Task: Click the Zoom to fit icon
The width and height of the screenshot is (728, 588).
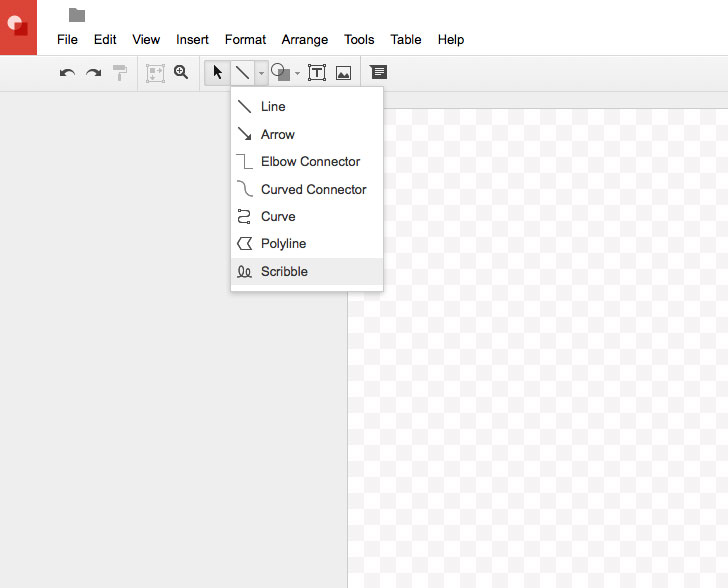Action: point(155,73)
